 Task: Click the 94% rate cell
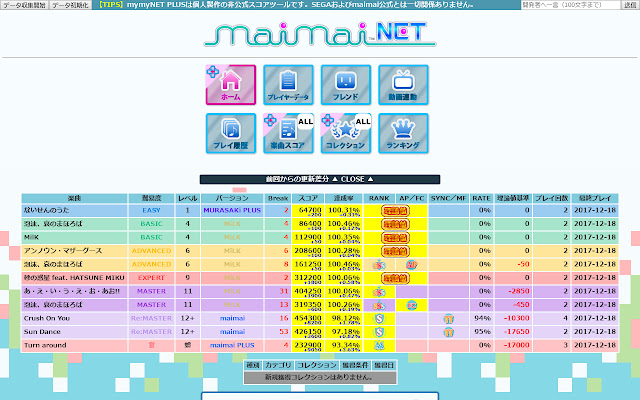(x=481, y=318)
